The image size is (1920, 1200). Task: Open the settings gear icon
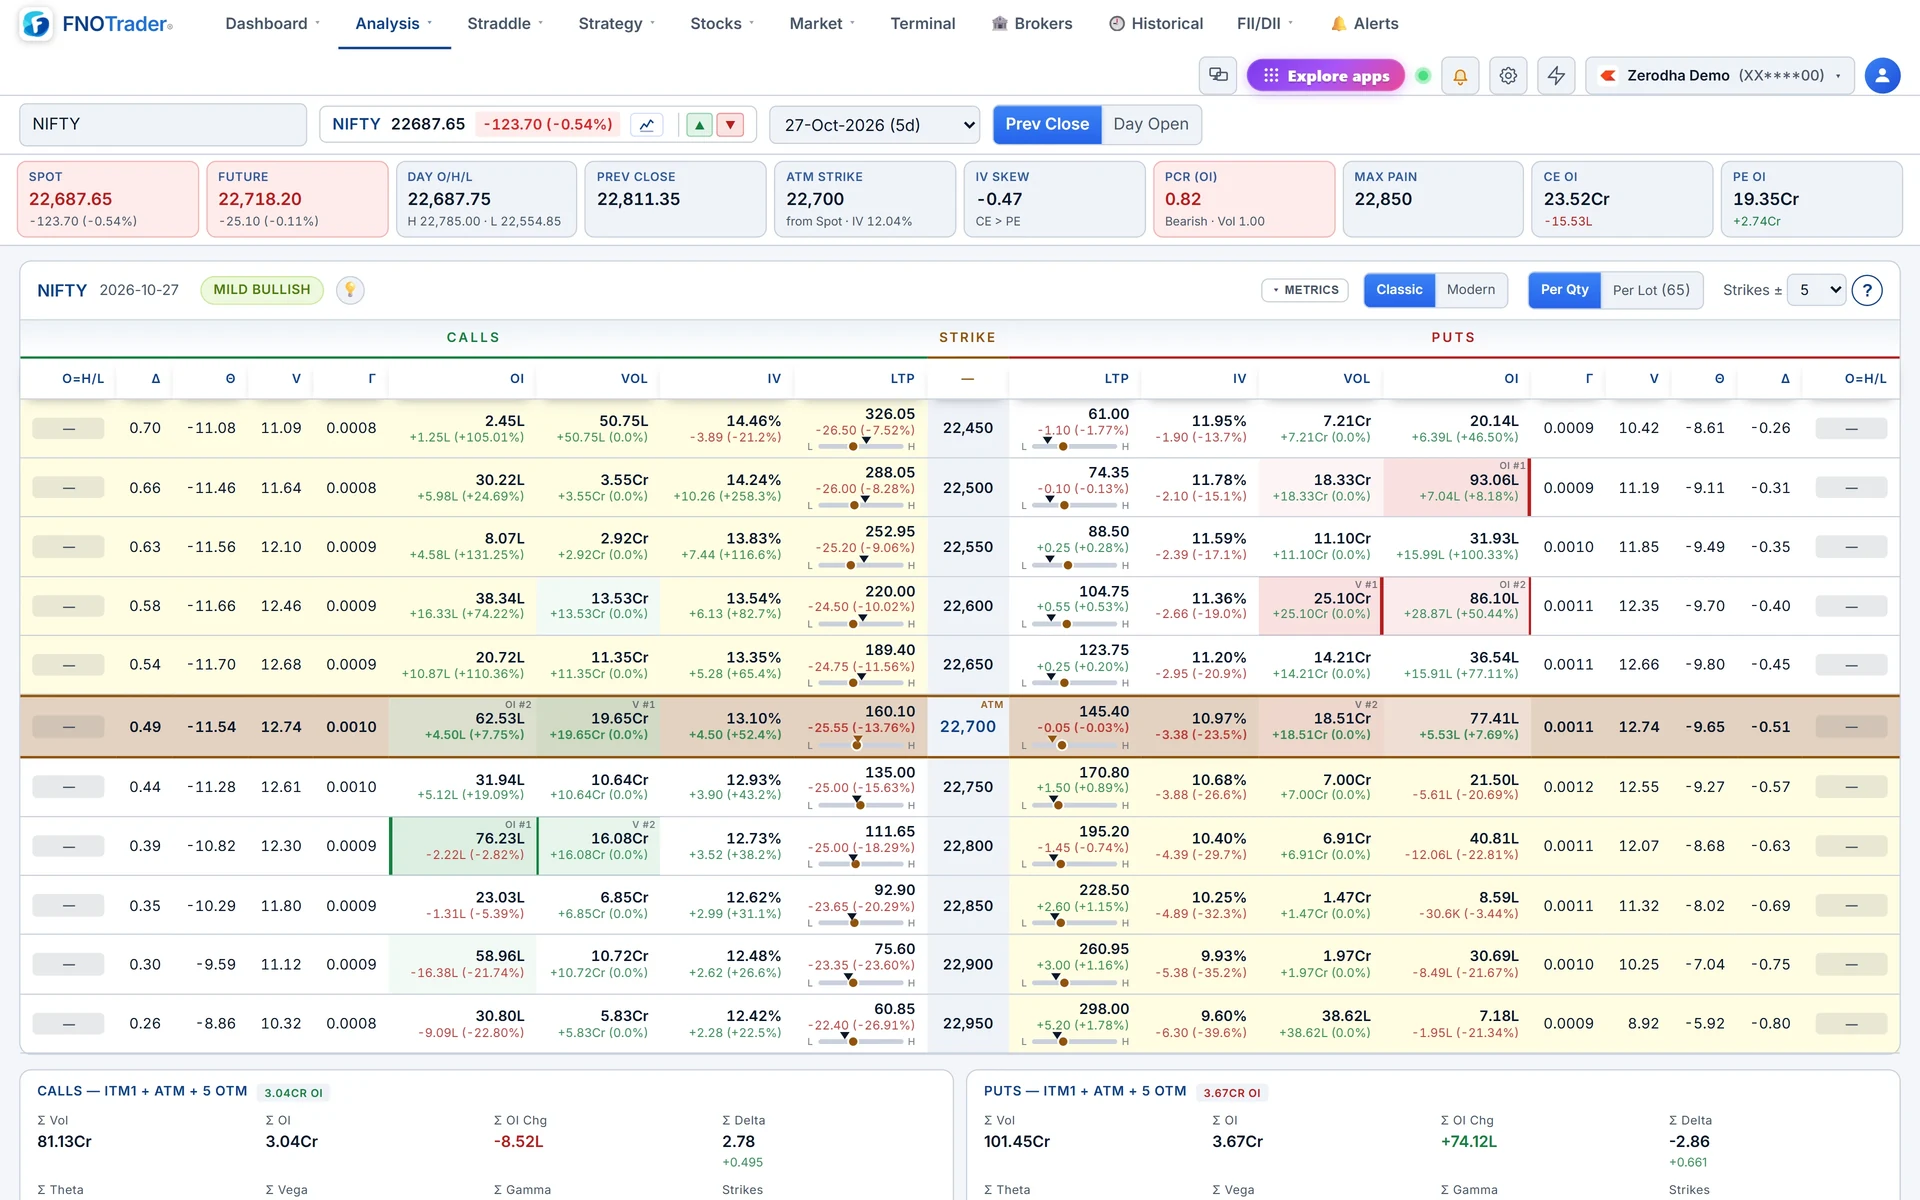1508,75
